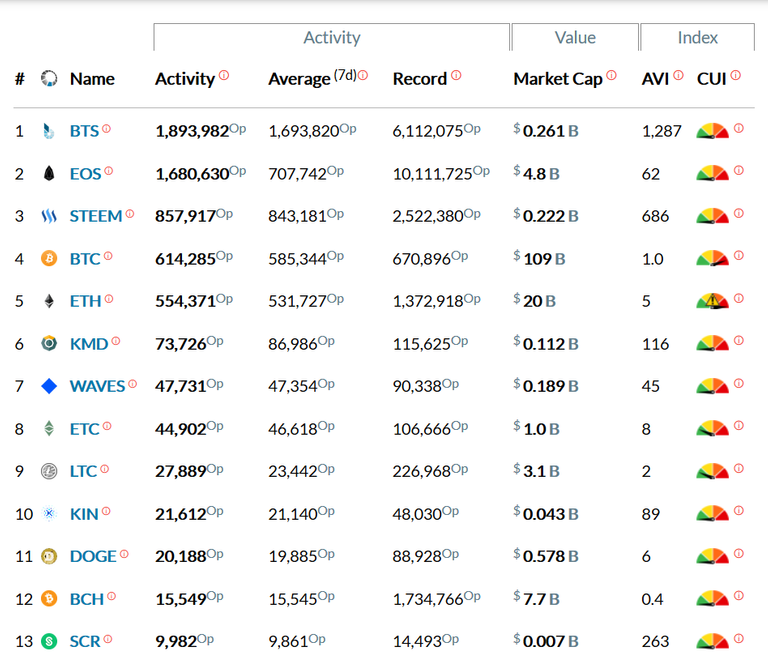Sort by the Name column header
768x668 pixels.
[92, 79]
